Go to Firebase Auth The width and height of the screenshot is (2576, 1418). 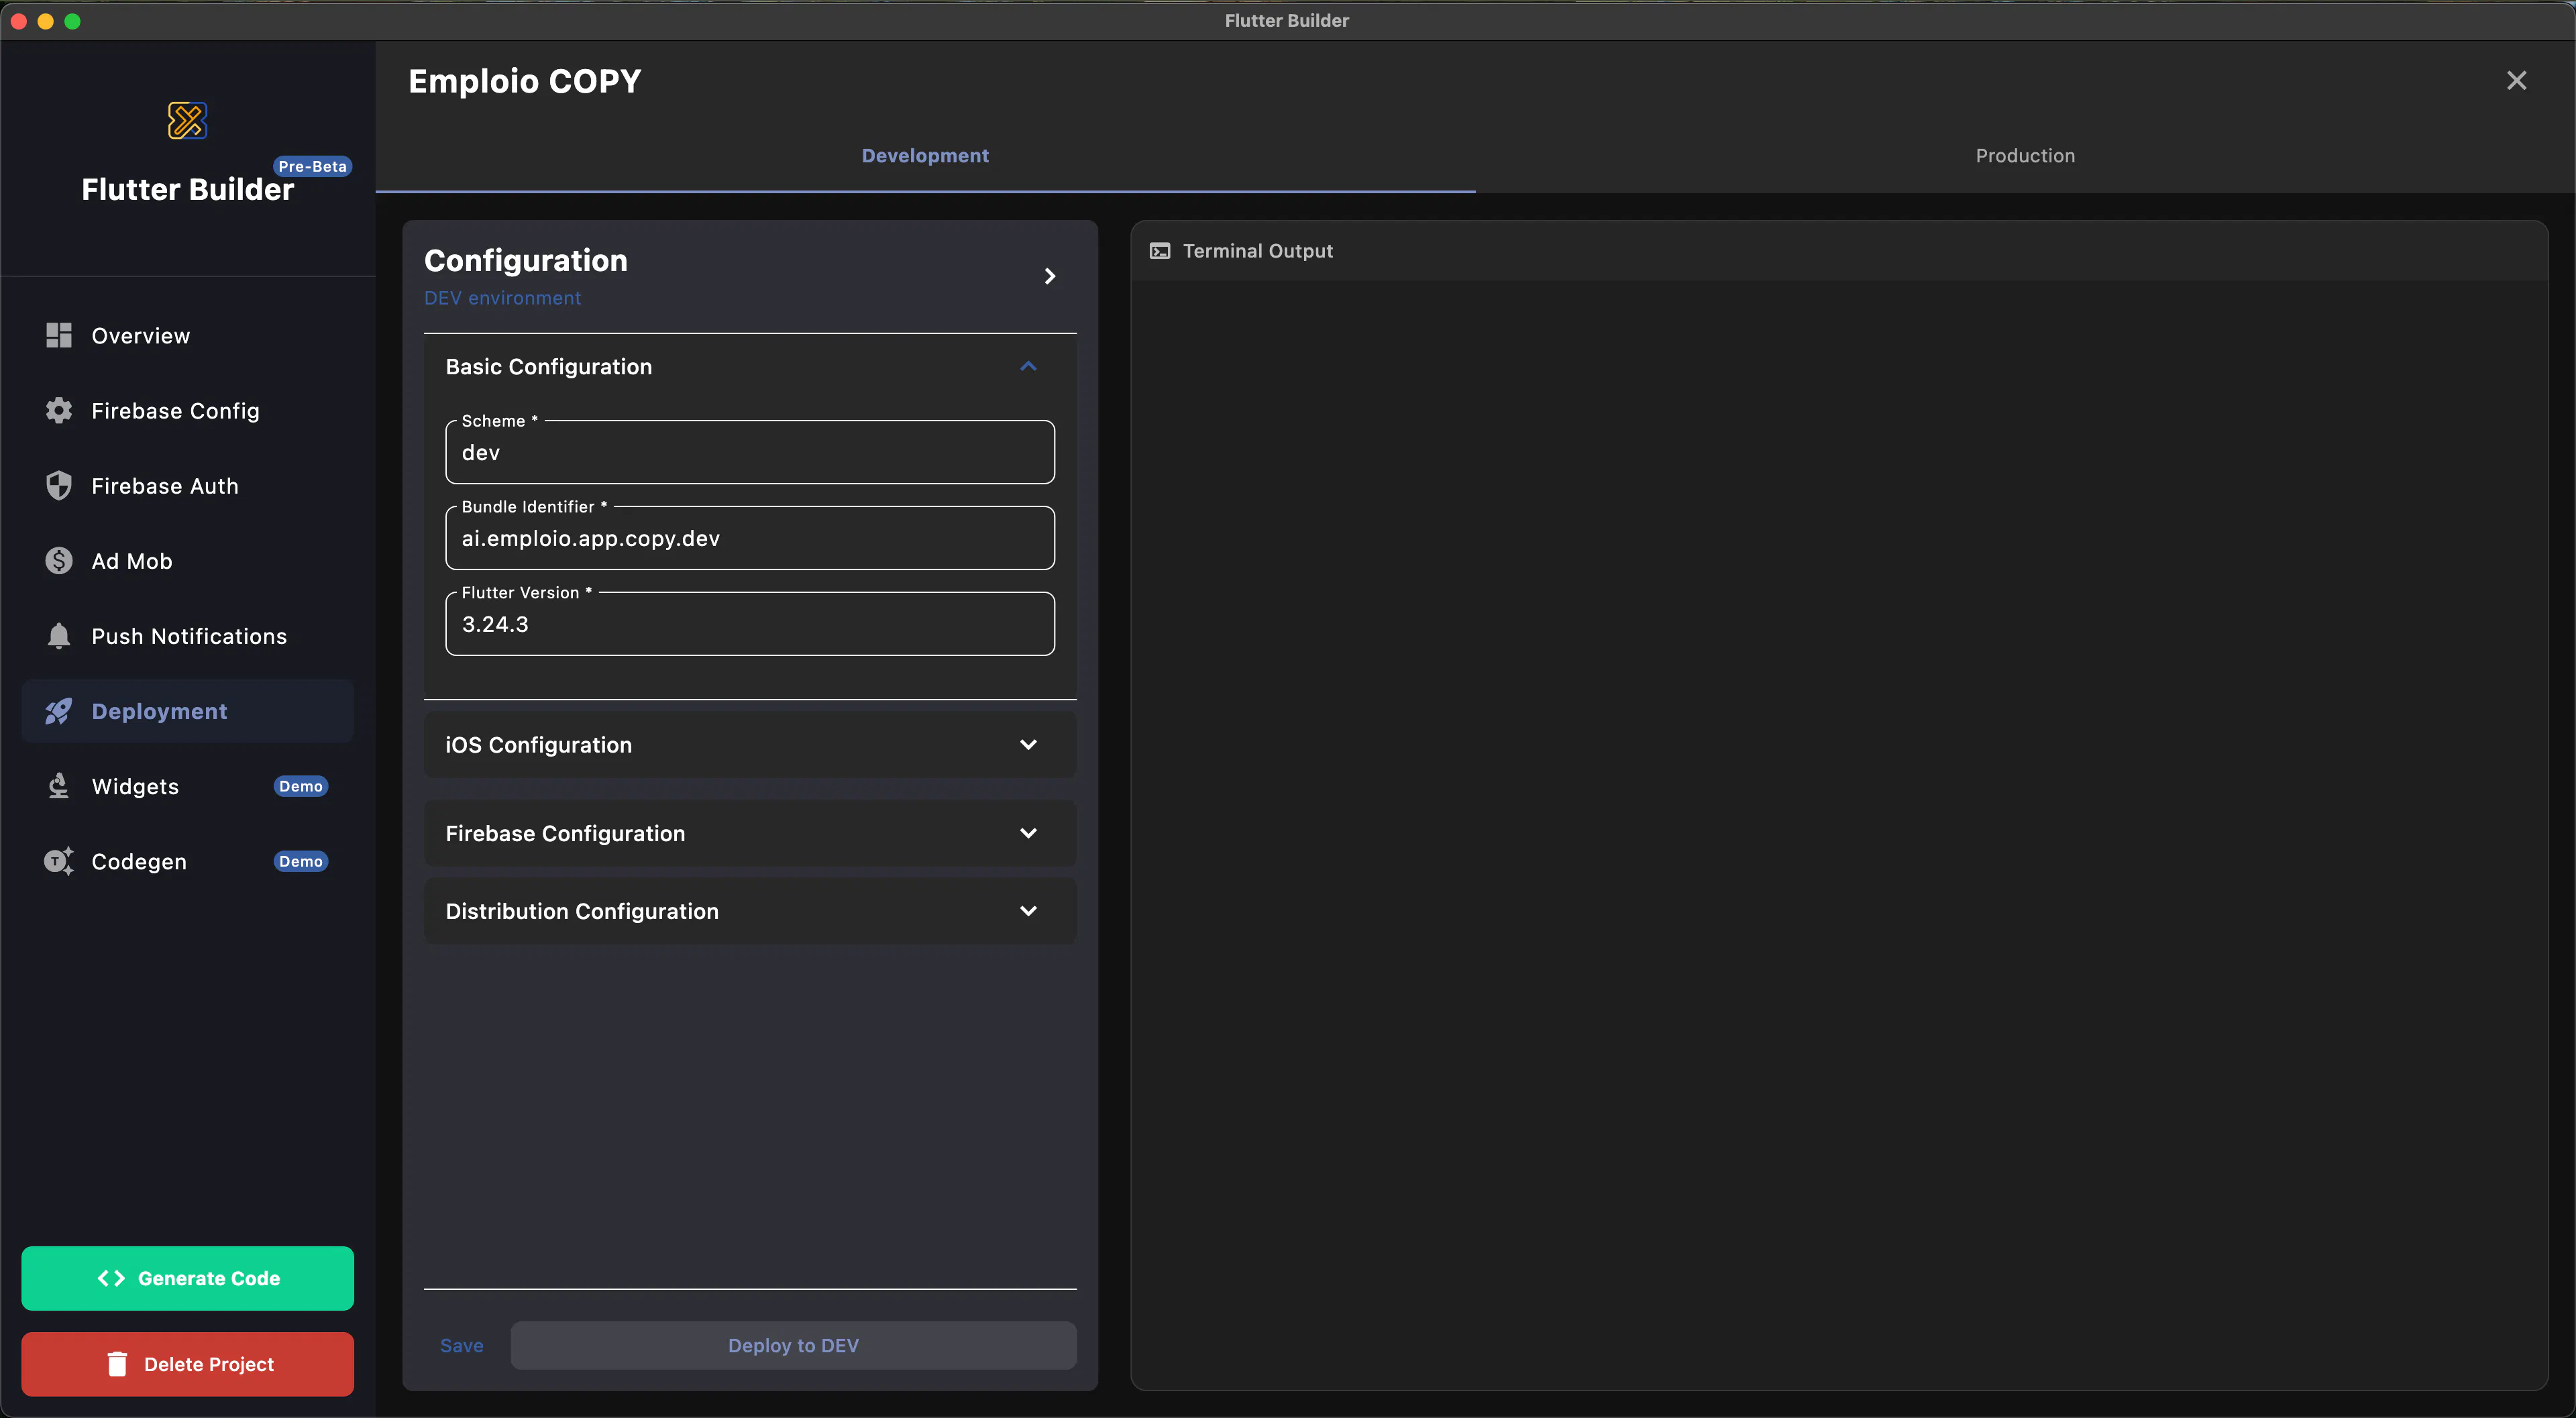point(187,486)
